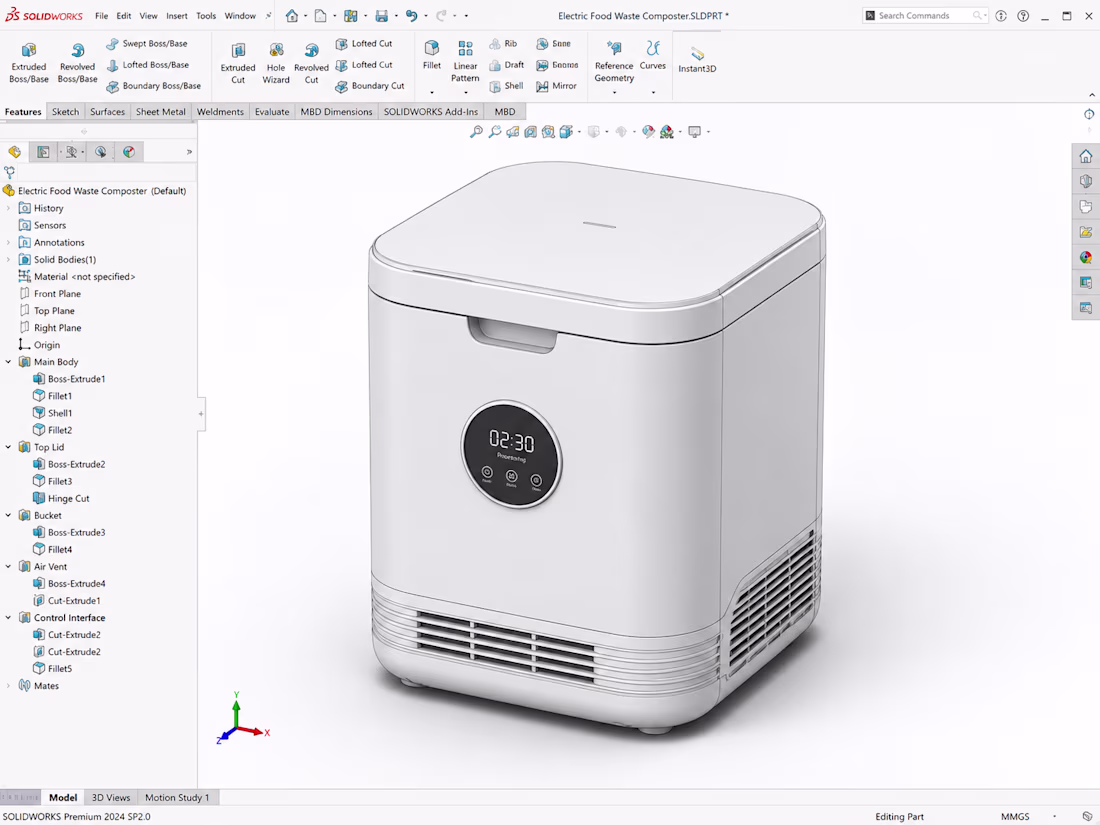Open the File menu
The image size is (1100, 825).
(x=102, y=15)
